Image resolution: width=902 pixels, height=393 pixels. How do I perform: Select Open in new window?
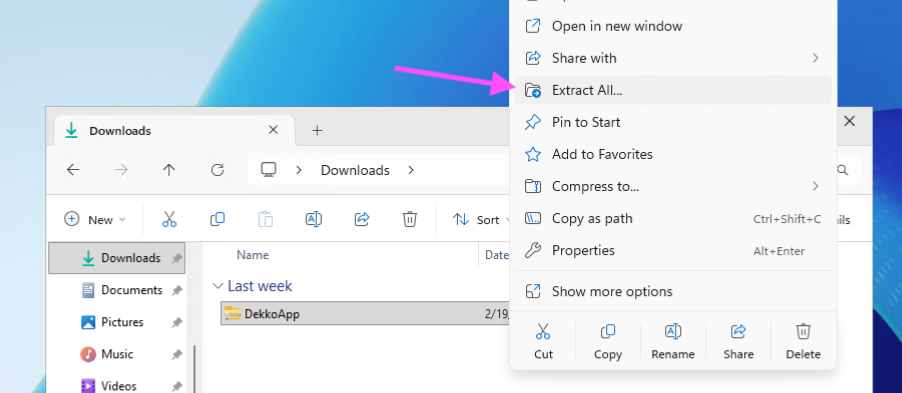pyautogui.click(x=672, y=26)
